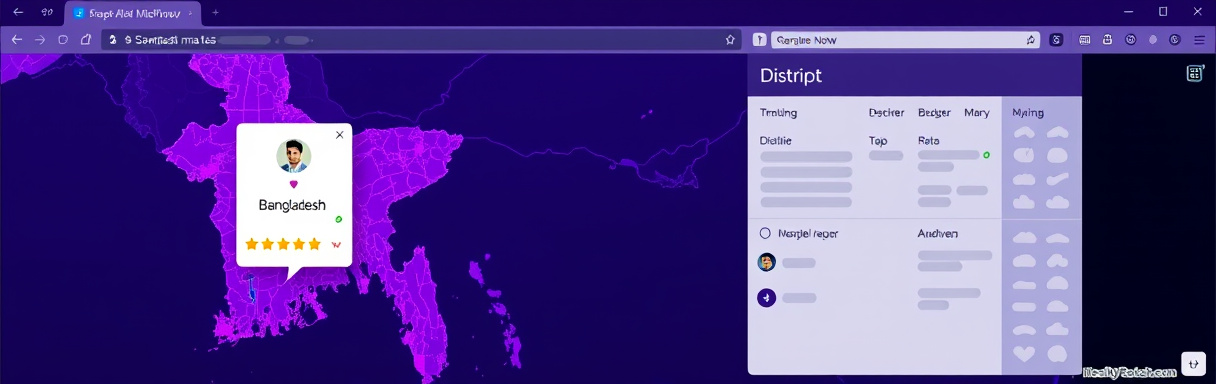Go forward with the browser forward arrow

point(40,40)
